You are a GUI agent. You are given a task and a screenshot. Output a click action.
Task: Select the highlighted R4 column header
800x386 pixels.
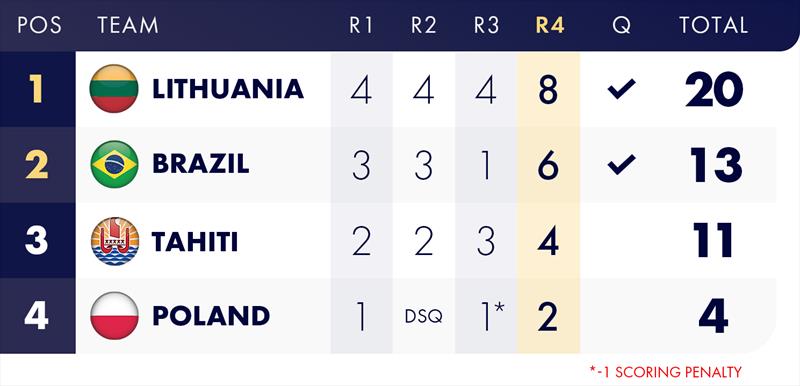(x=549, y=25)
